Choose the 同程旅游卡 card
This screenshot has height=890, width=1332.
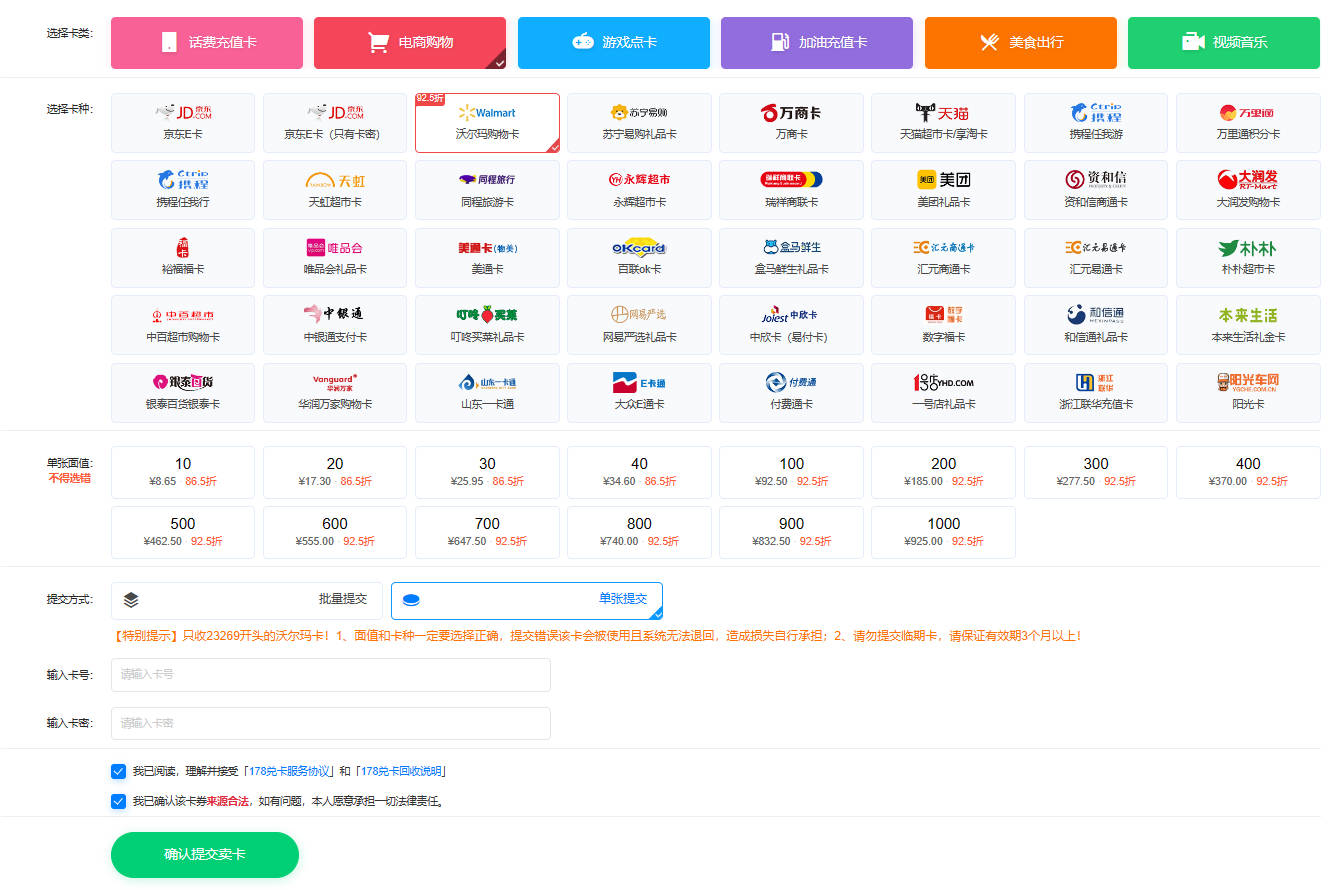point(487,190)
